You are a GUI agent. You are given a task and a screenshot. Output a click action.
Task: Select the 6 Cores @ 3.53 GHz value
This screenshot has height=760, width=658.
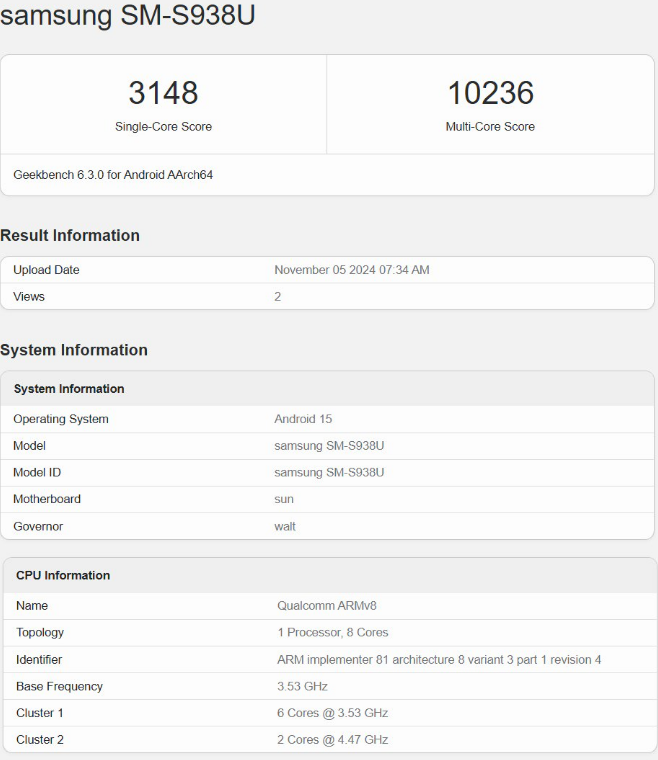(333, 713)
